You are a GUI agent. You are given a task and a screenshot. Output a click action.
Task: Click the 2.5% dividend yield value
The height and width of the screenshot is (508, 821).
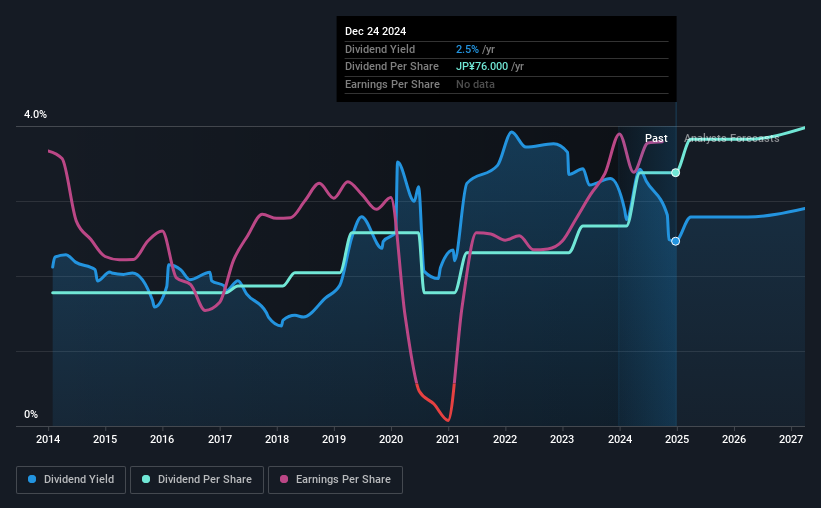(467, 49)
